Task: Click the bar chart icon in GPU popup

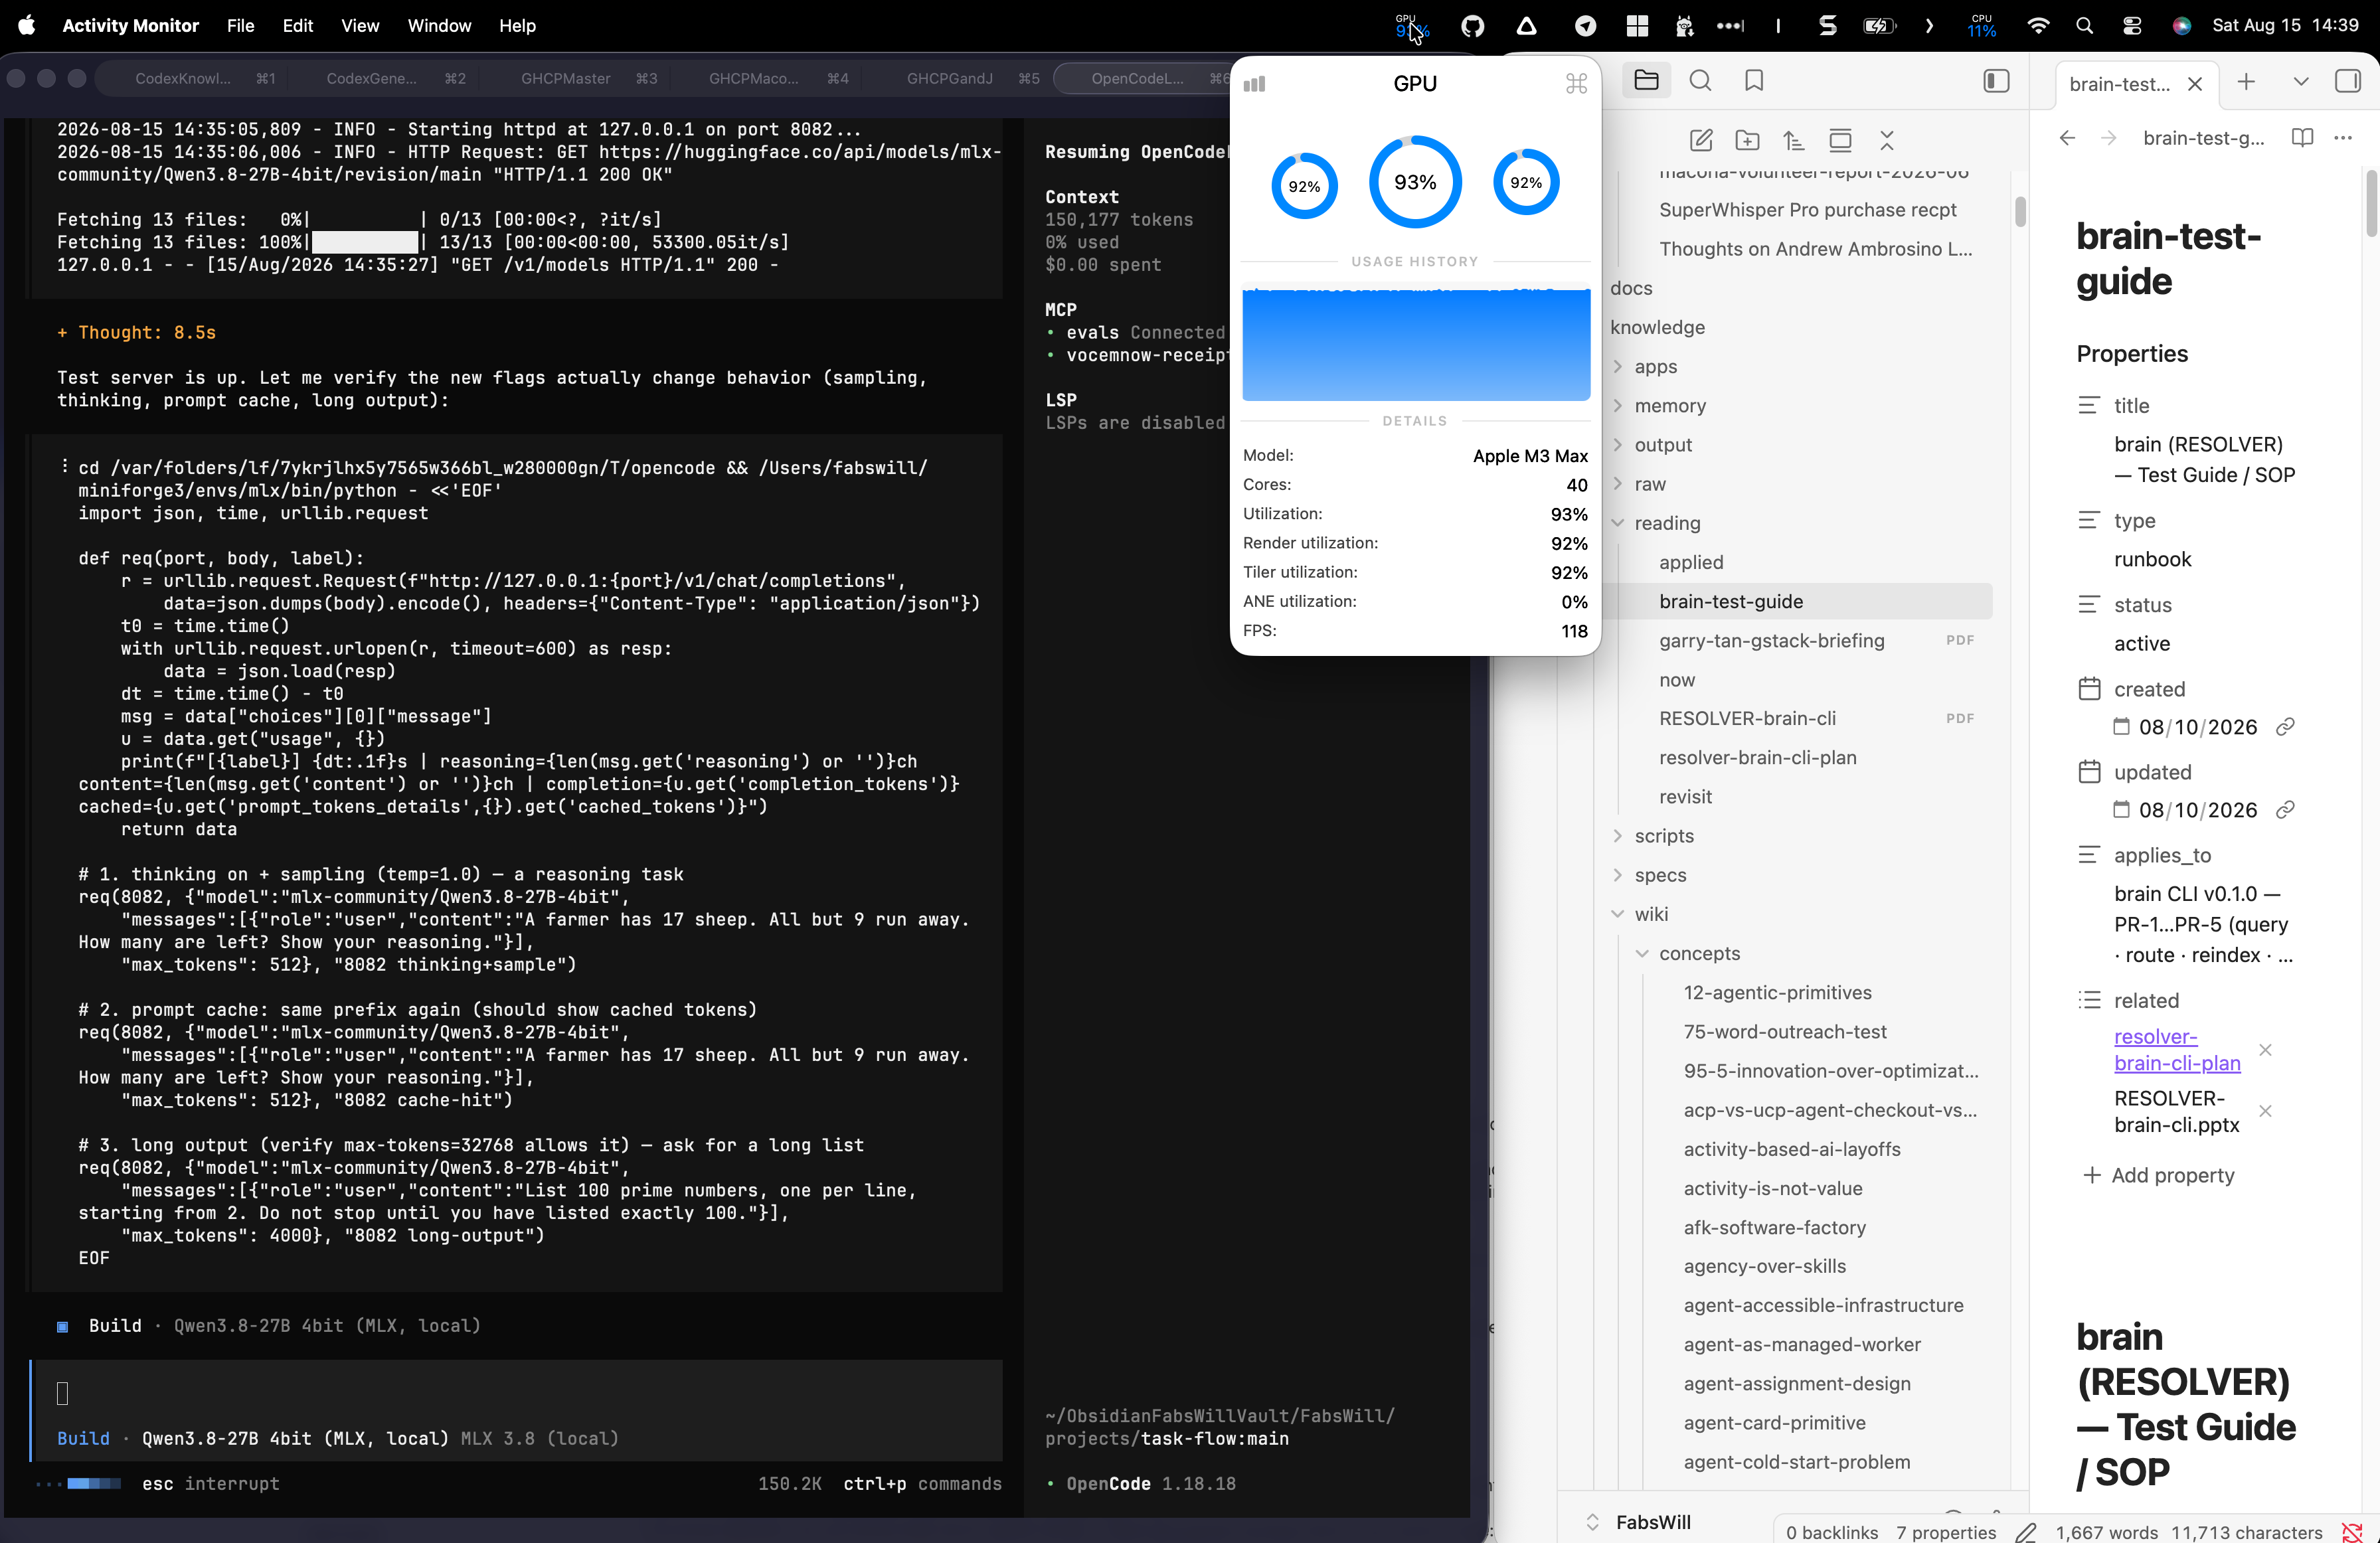Action: [x=1254, y=84]
